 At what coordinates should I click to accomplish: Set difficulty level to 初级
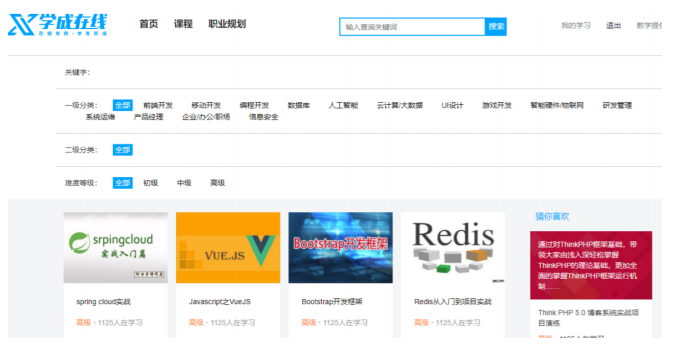(x=151, y=183)
